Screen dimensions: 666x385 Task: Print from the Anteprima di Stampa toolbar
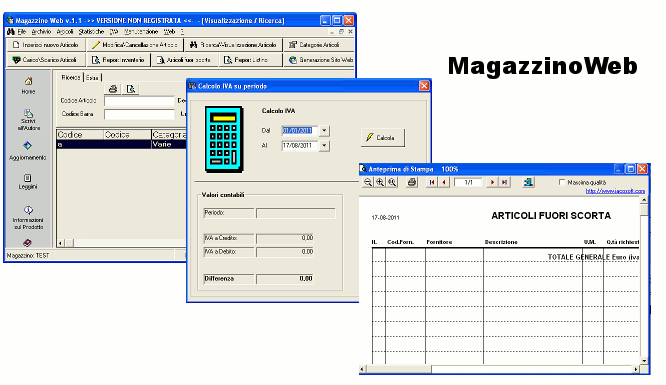coord(412,182)
